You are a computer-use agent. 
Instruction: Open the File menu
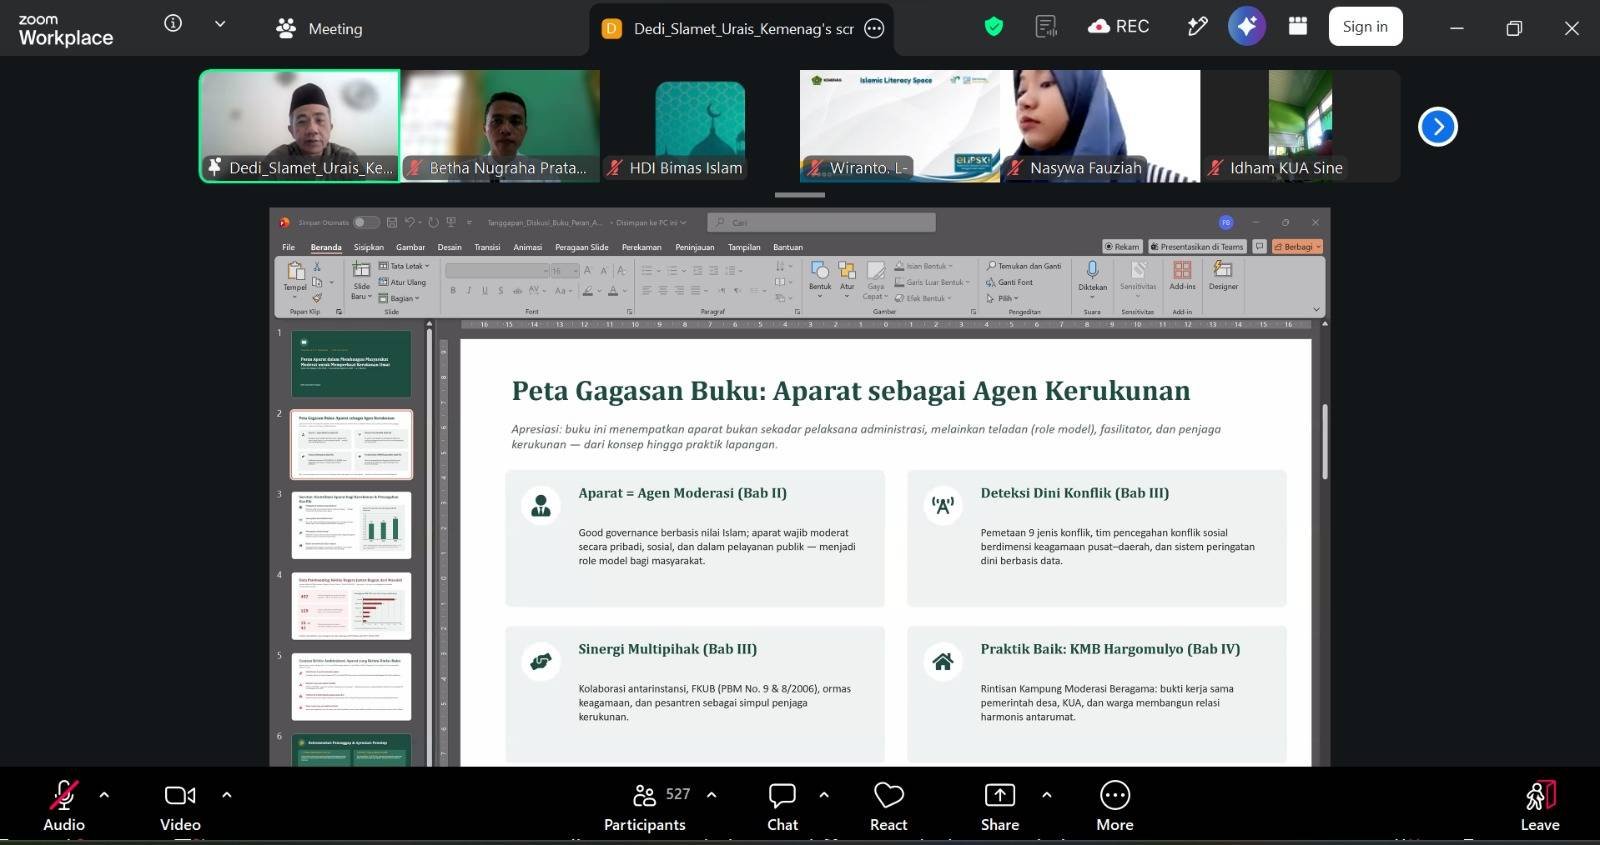288,247
